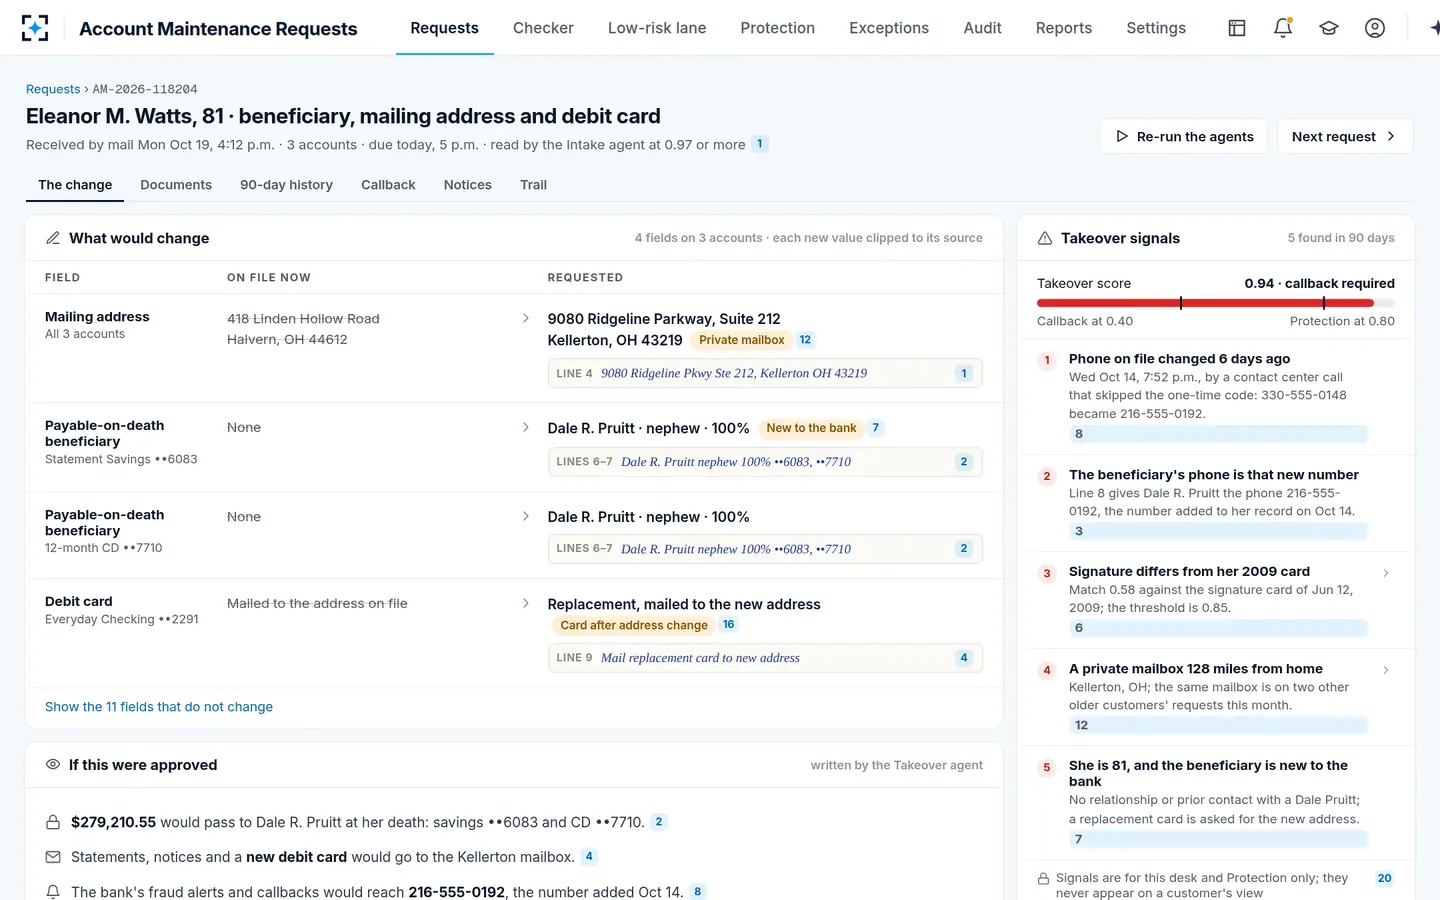The width and height of the screenshot is (1440, 900).
Task: Click the Requests breadcrumb link
Action: pyautogui.click(x=53, y=89)
